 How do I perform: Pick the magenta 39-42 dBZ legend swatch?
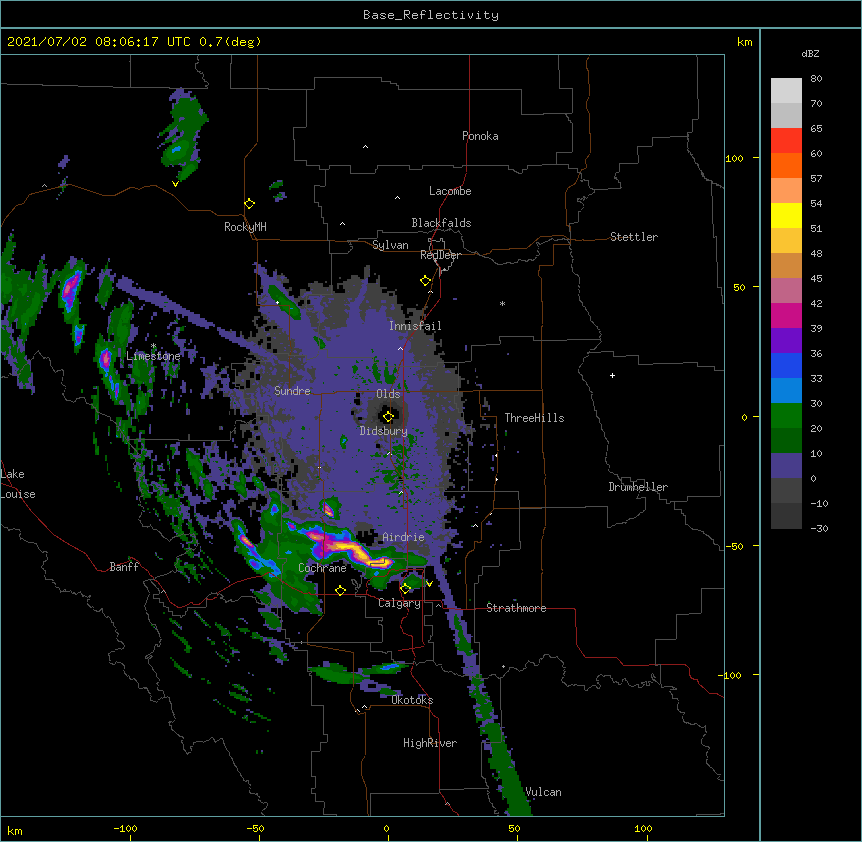786,316
